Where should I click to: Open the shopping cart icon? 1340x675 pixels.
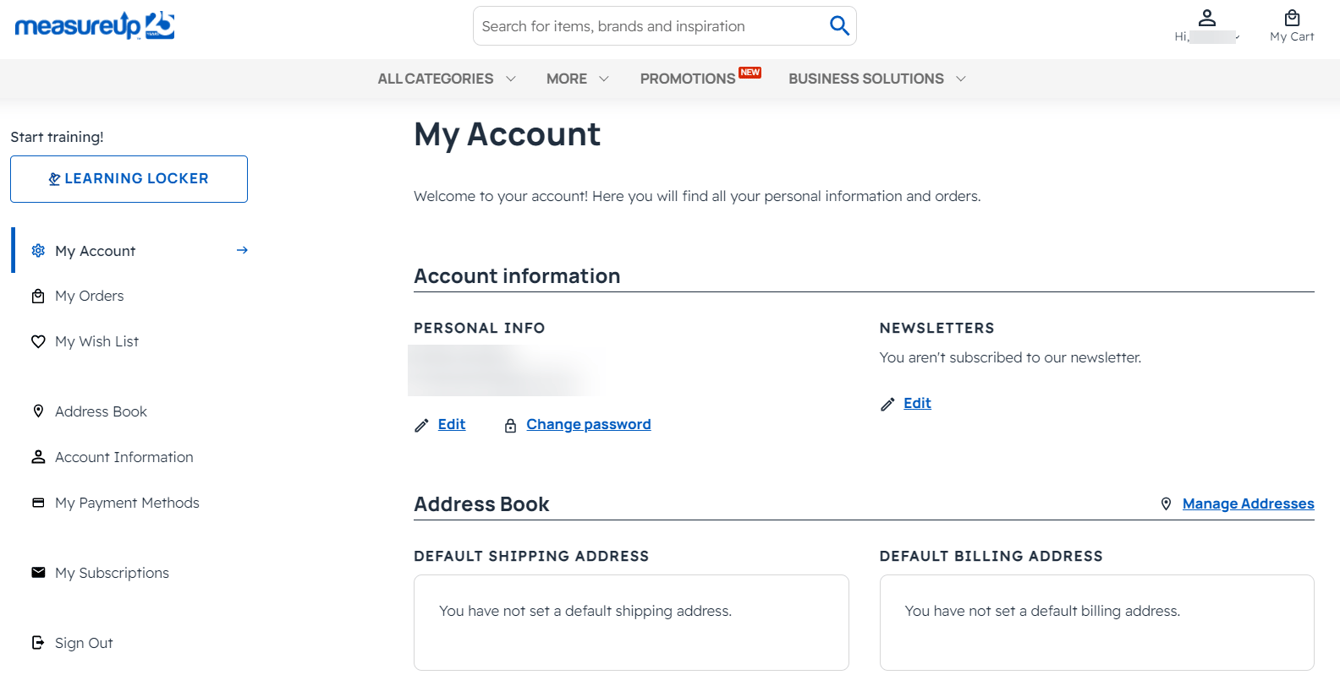(x=1292, y=18)
